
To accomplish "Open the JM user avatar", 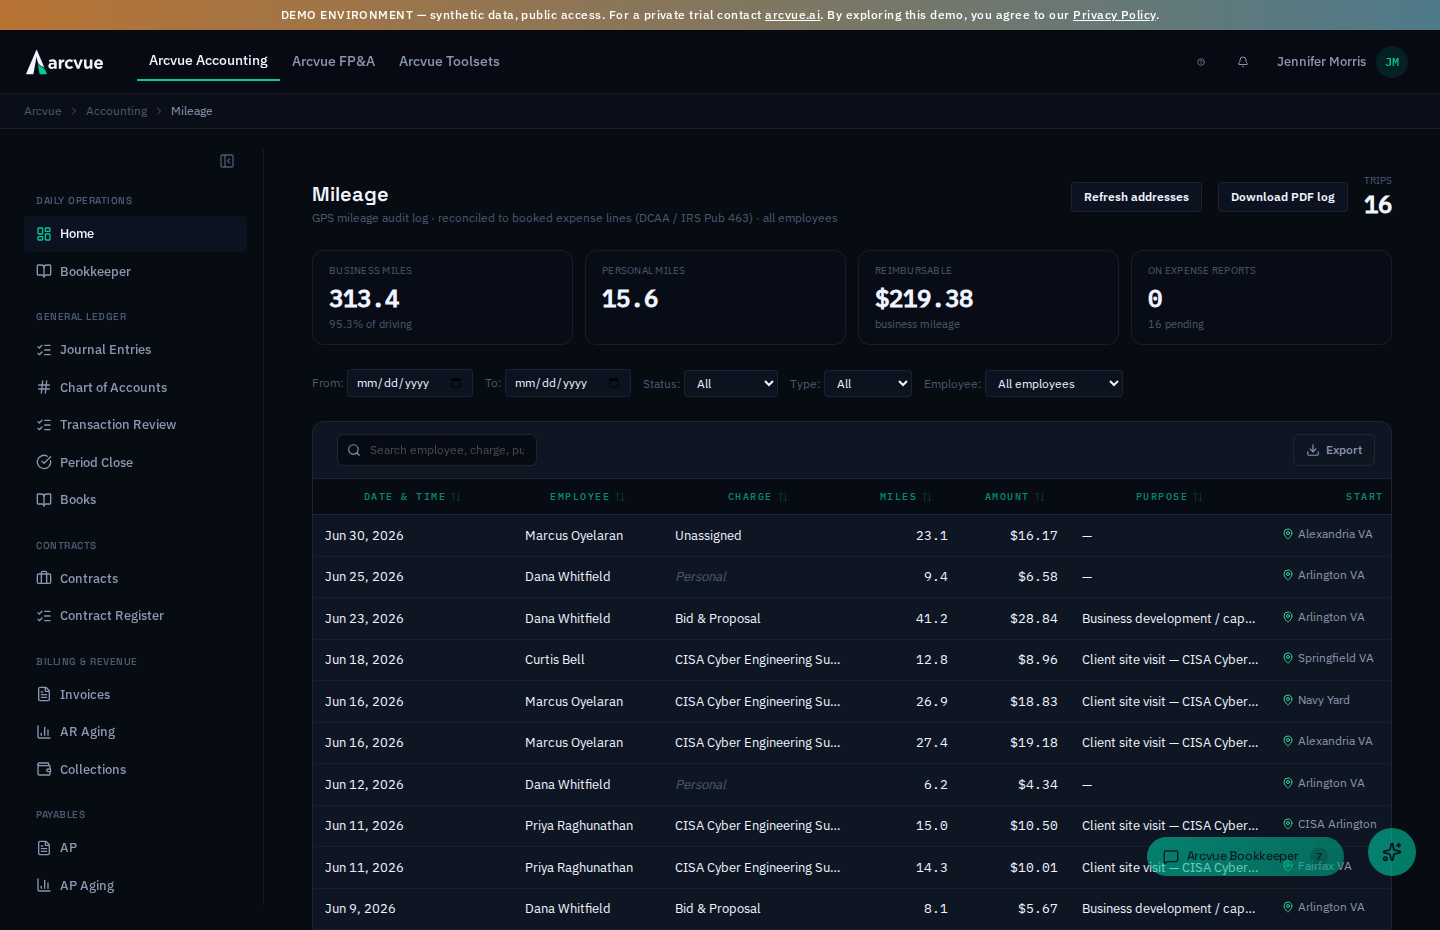I will (x=1392, y=62).
